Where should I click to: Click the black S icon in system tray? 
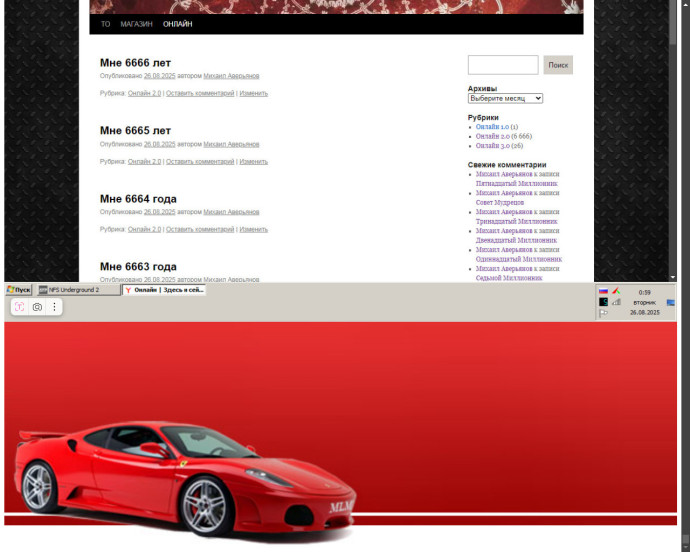(x=603, y=302)
